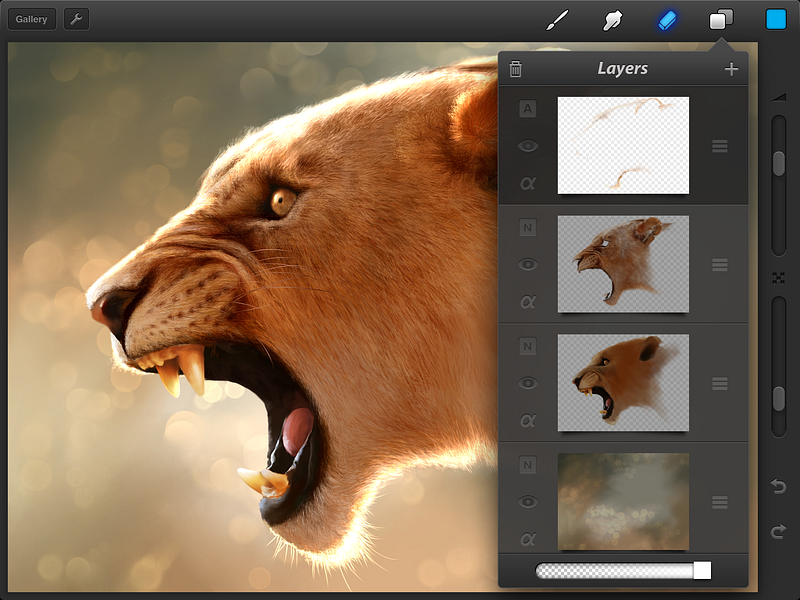Image resolution: width=800 pixels, height=600 pixels.
Task: Open blend mode N of background layer
Action: pyautogui.click(x=528, y=465)
